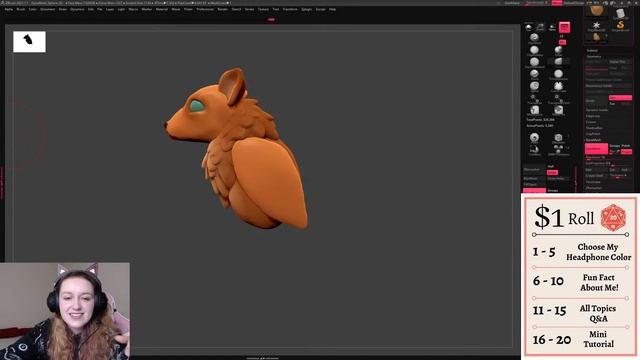
Task: Click the cloud-shaped icon in brush panel top row
Action: tap(529, 27)
